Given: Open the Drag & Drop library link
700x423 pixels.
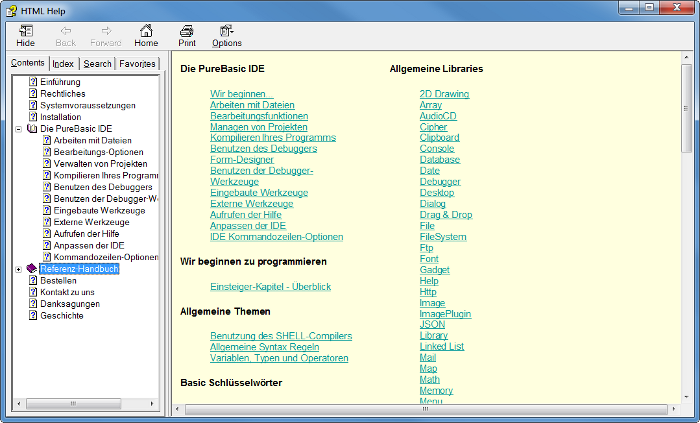Looking at the screenshot, I should [x=446, y=215].
